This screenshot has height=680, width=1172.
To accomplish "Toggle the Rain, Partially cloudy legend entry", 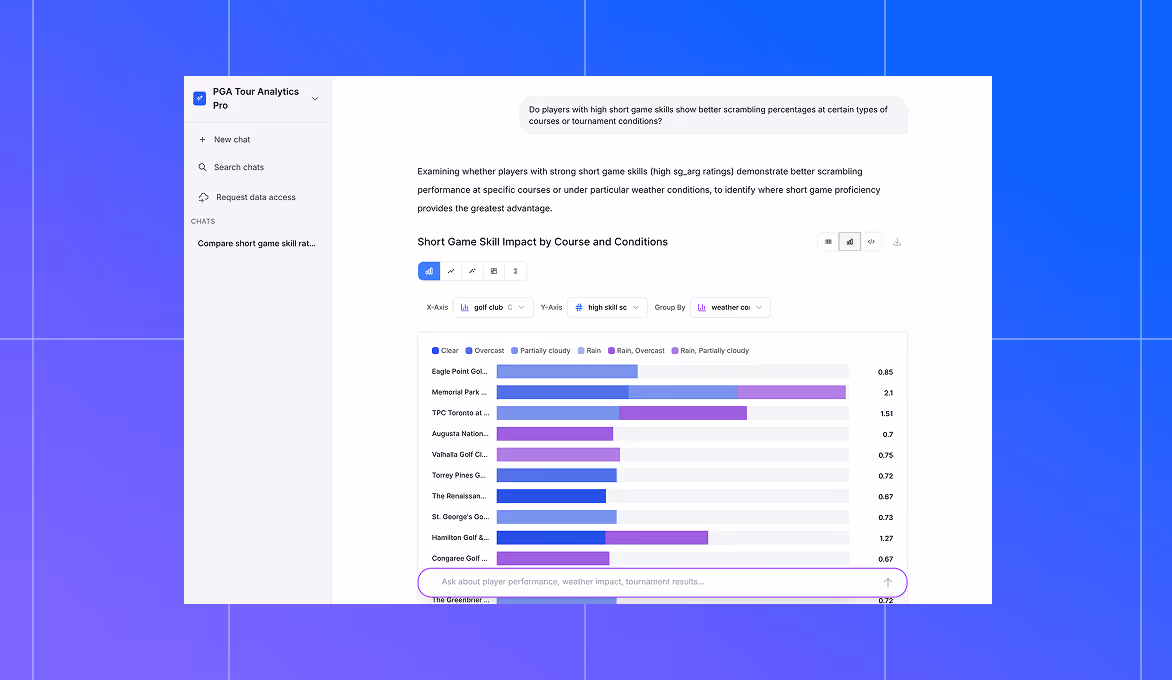I will (710, 350).
